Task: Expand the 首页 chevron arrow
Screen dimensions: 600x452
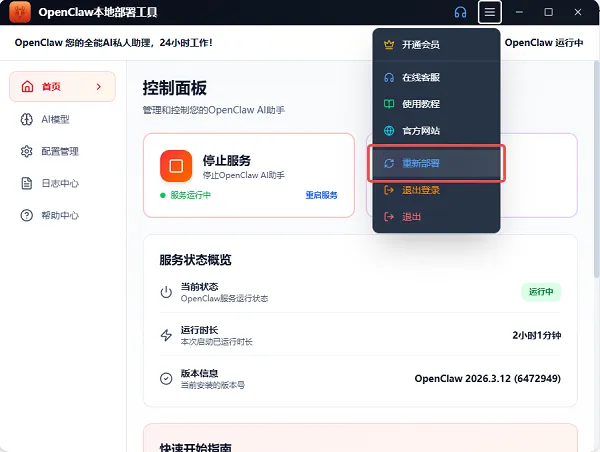Action: coord(99,87)
